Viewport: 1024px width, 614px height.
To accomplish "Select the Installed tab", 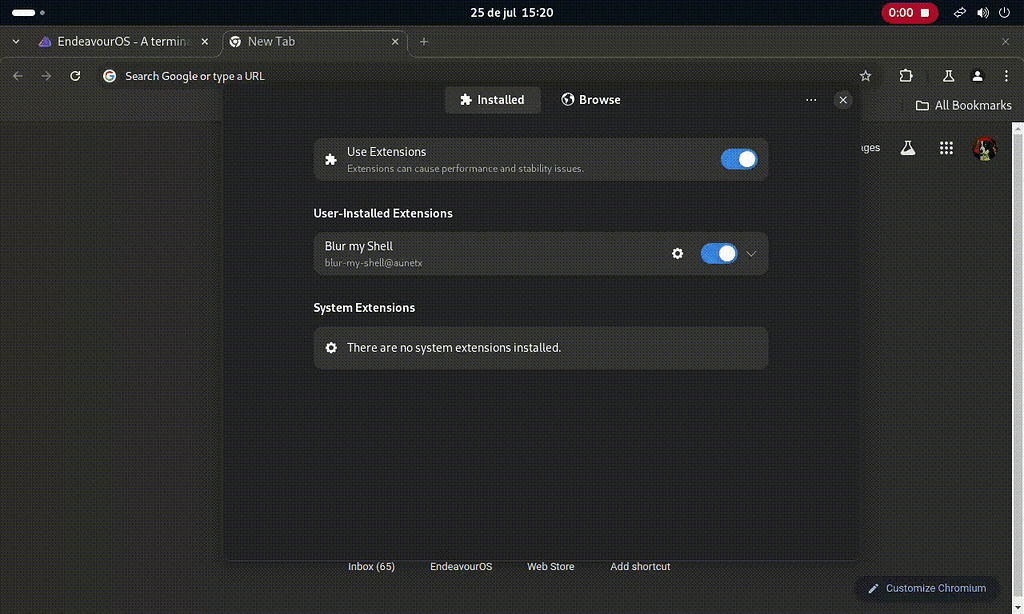I will click(x=492, y=99).
